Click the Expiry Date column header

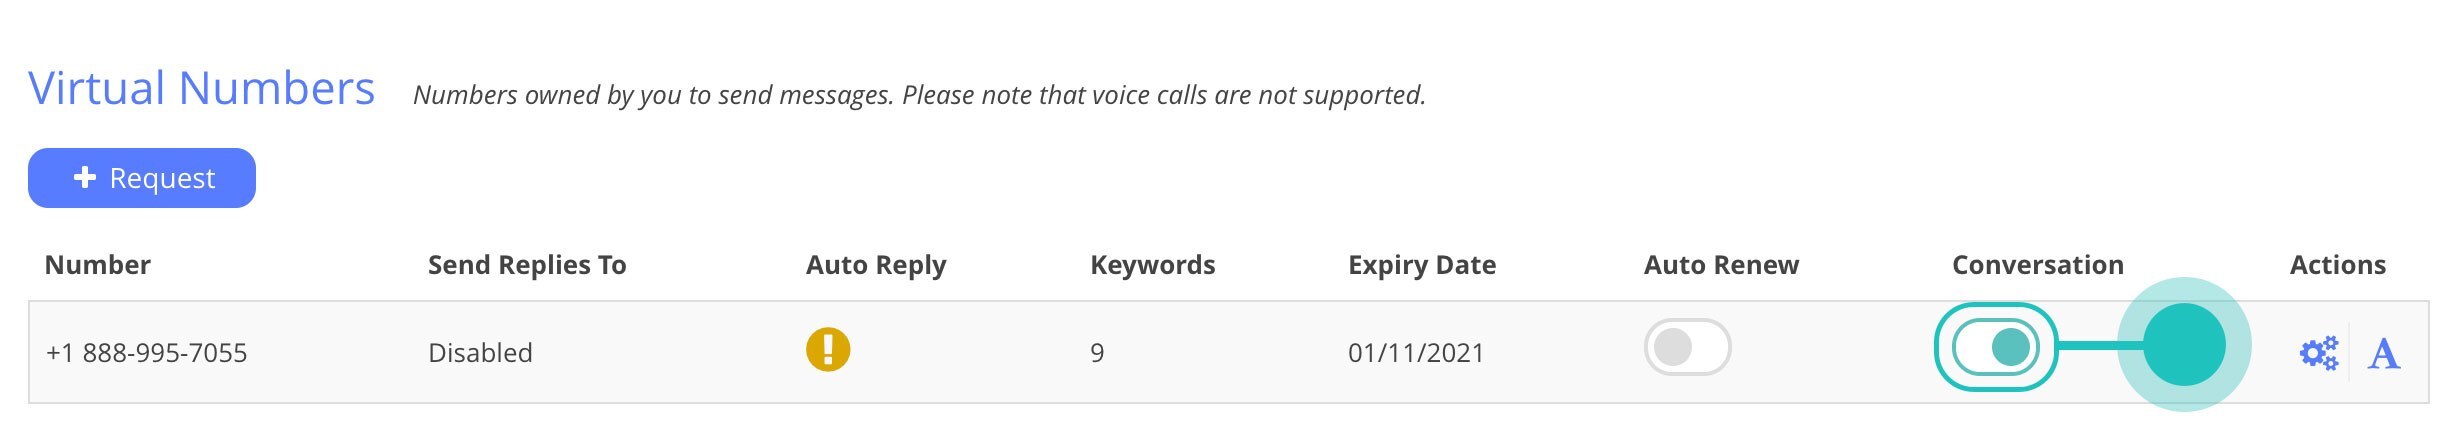pos(1422,265)
